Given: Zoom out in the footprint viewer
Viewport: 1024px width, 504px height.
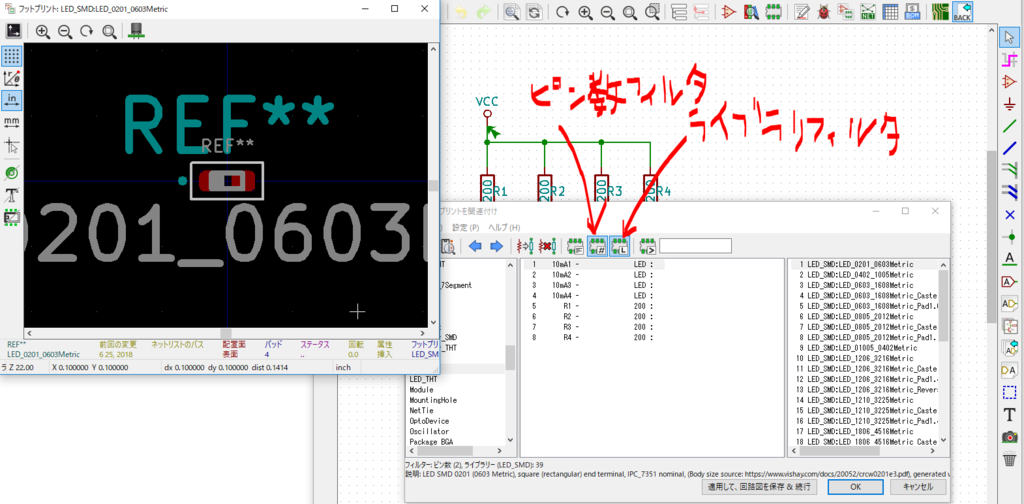Looking at the screenshot, I should click(x=65, y=31).
